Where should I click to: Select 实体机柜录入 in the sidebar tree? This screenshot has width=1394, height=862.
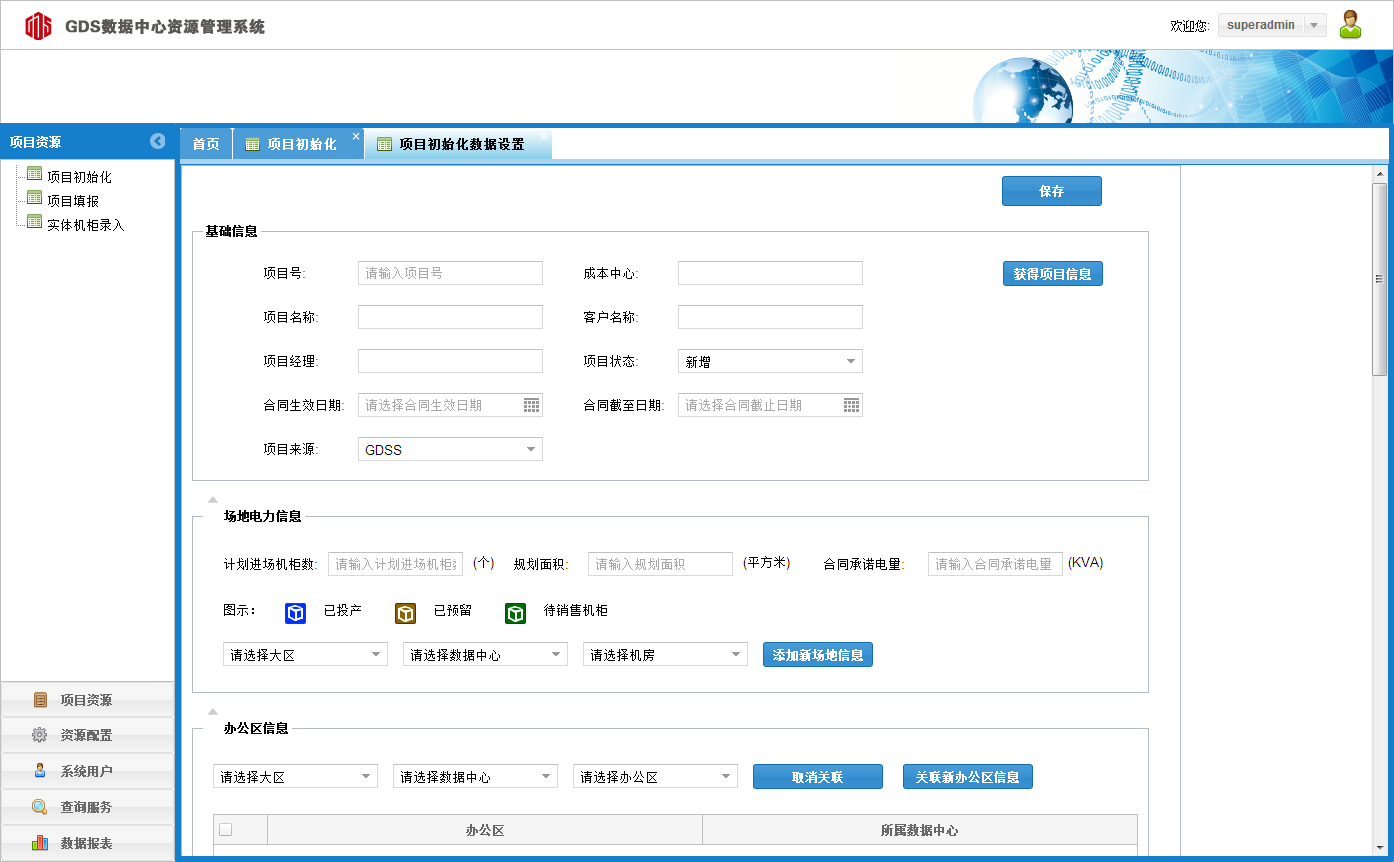click(x=85, y=225)
